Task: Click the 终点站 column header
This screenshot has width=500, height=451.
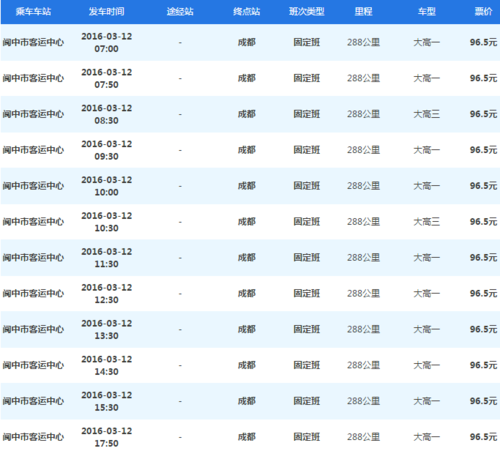Action: point(246,12)
